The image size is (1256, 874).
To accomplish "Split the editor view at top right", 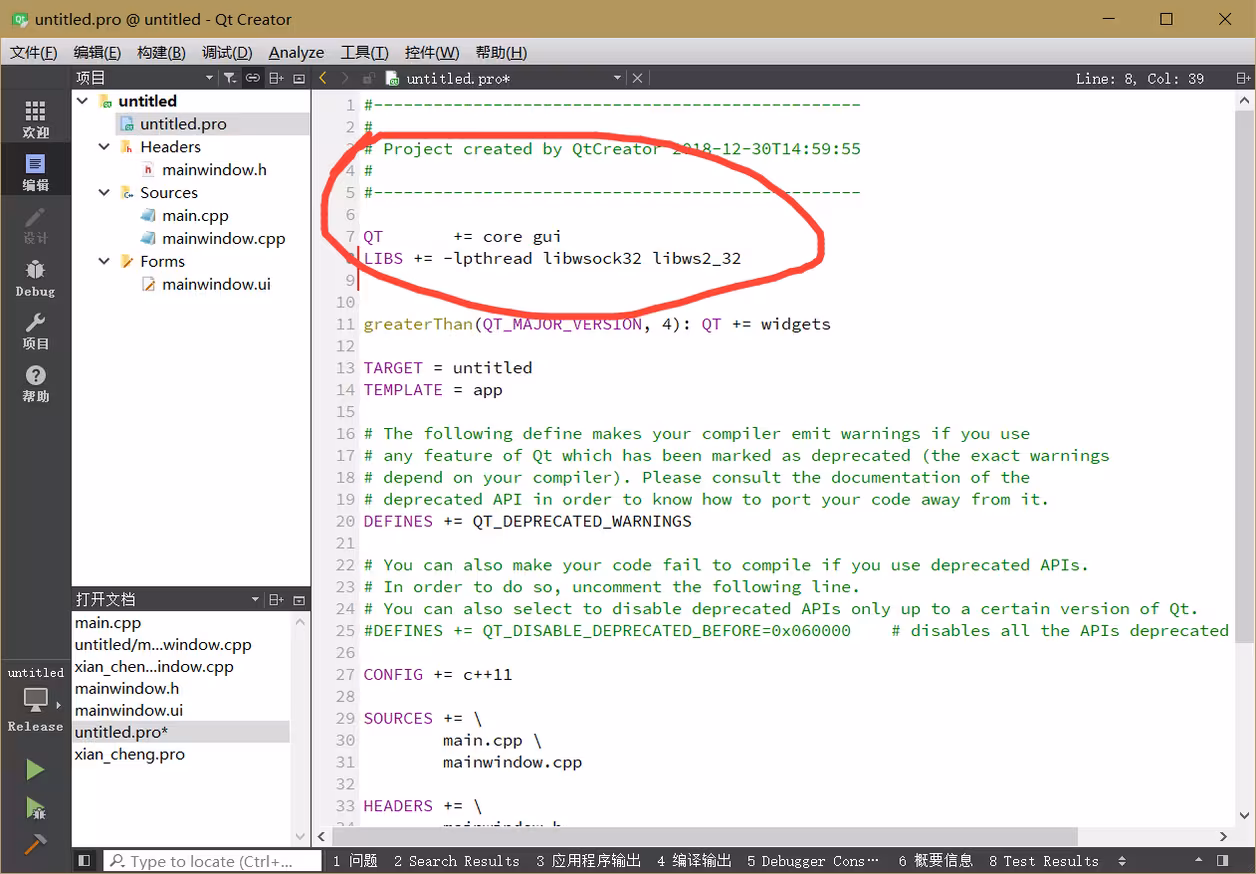I will (x=1243, y=78).
